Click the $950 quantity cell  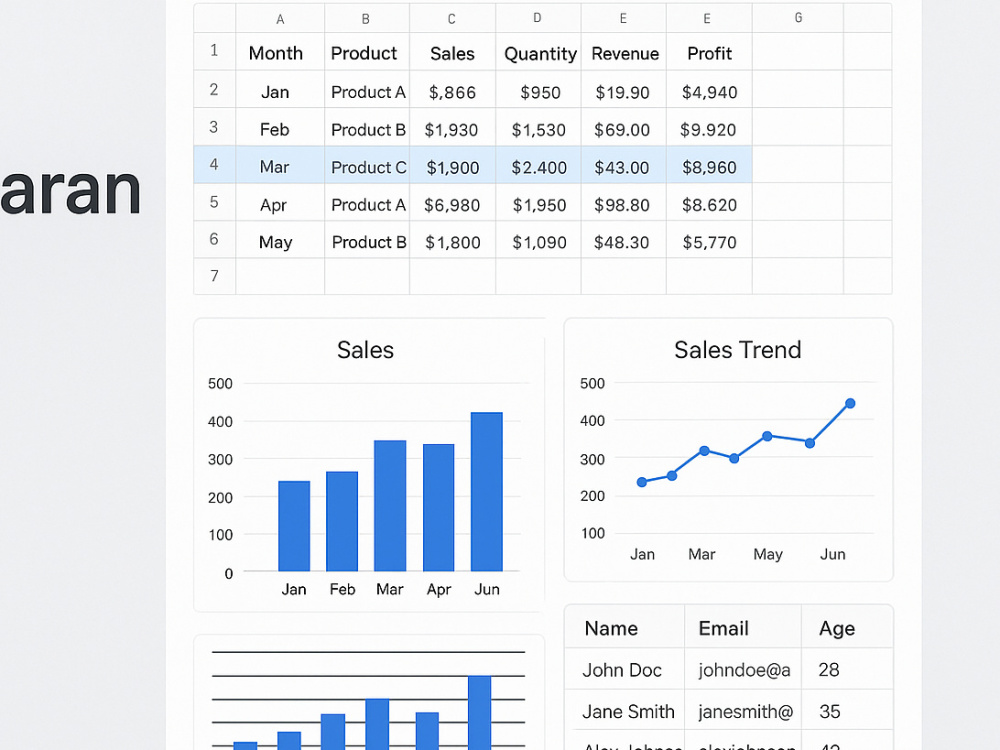(x=538, y=90)
